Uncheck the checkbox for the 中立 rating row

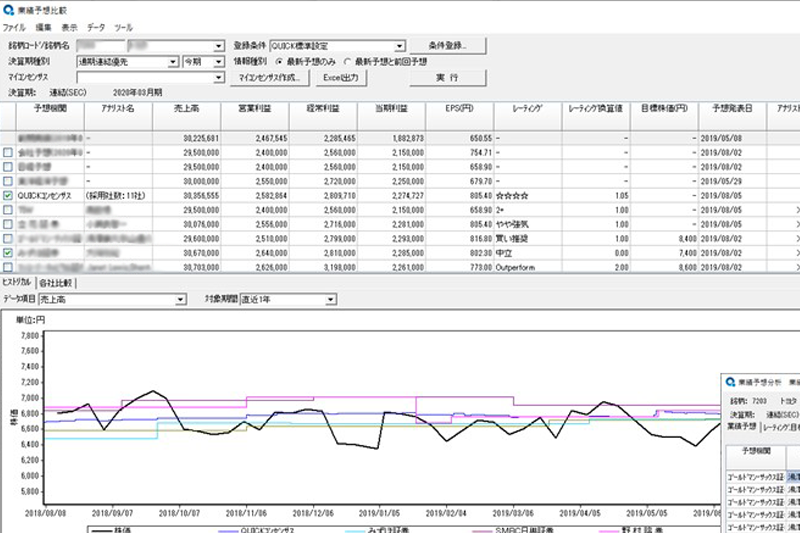[x=8, y=252]
